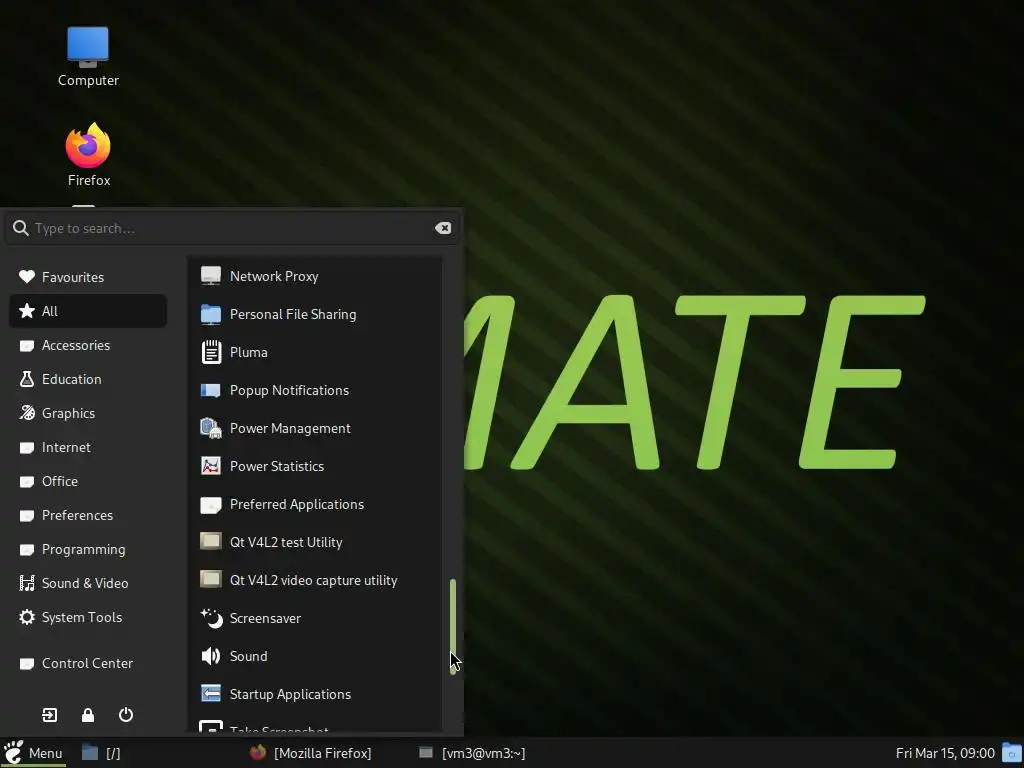Select the Favourites category
Screen dimensions: 1024x768
pos(88,277)
